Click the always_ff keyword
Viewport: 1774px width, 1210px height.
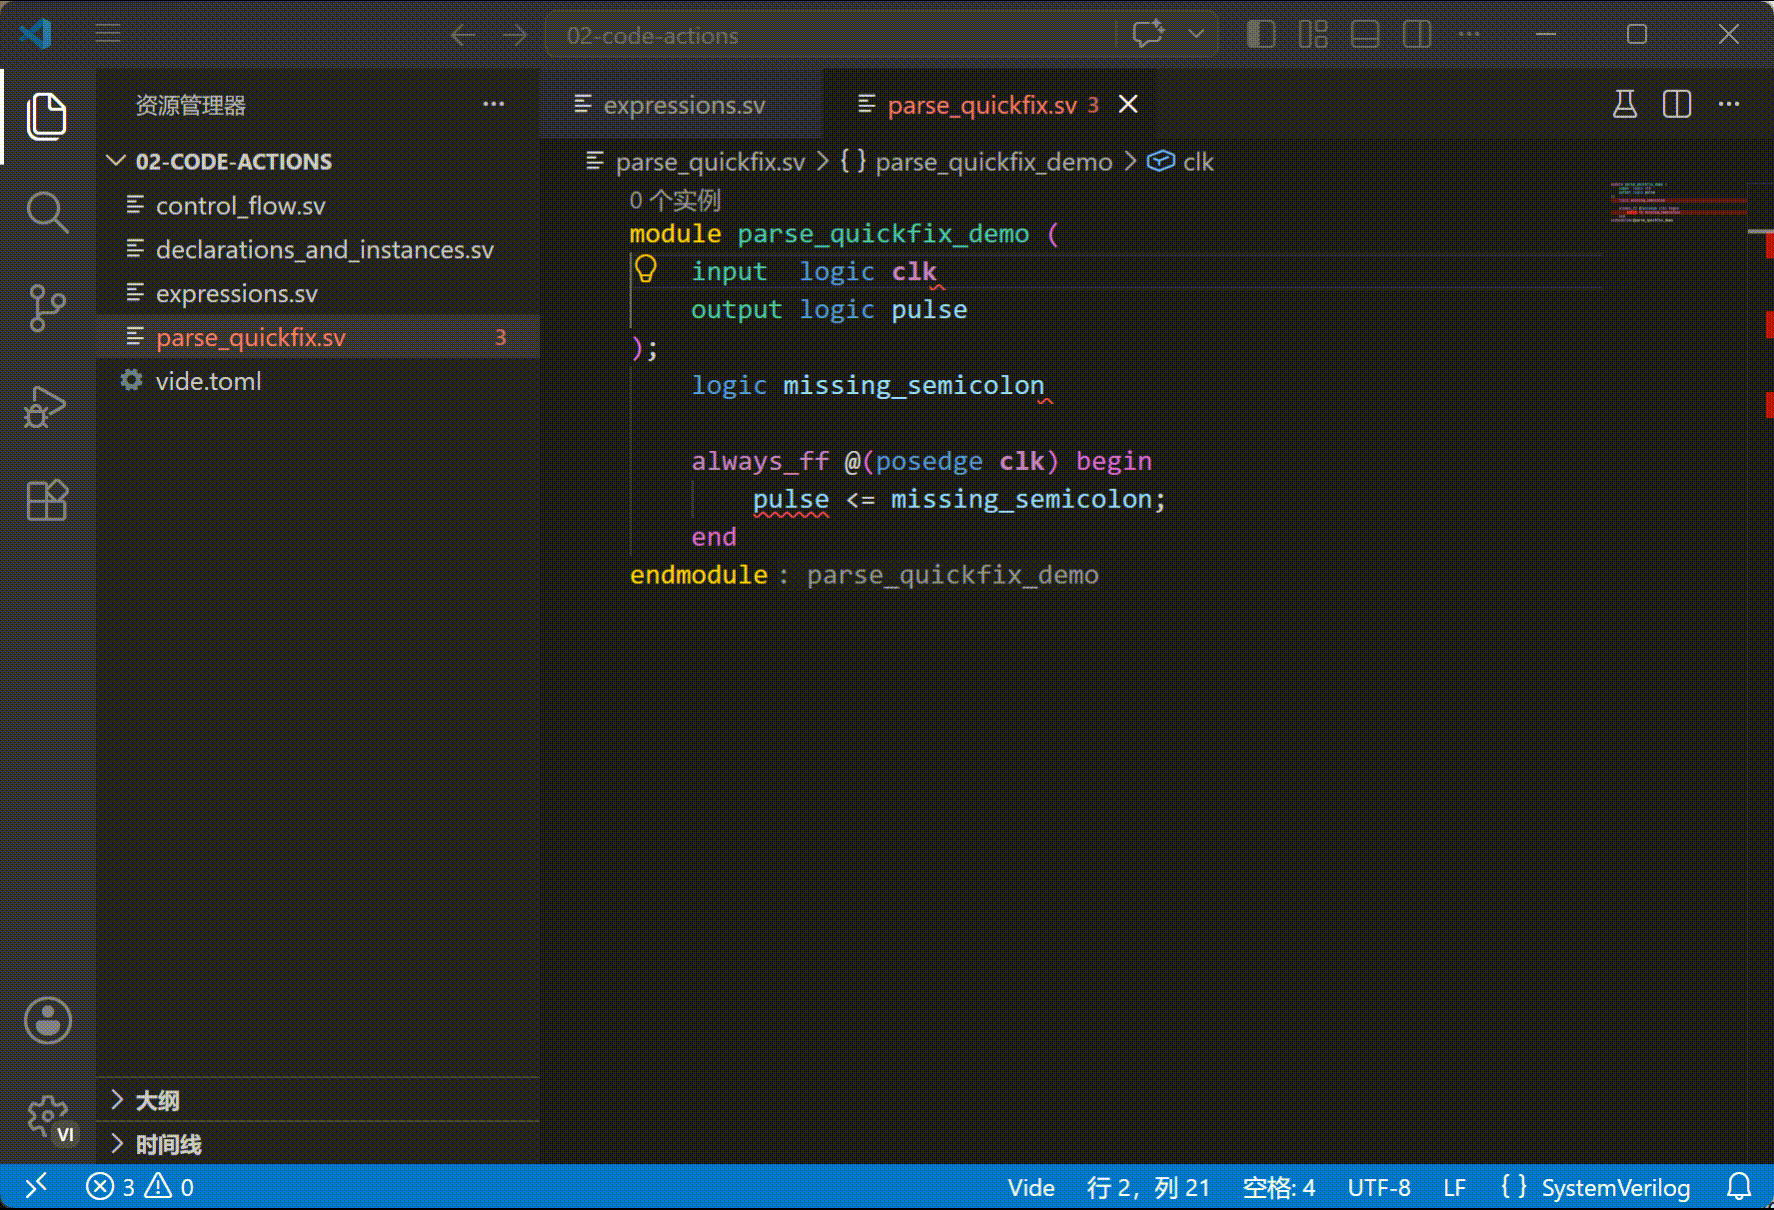click(x=760, y=461)
